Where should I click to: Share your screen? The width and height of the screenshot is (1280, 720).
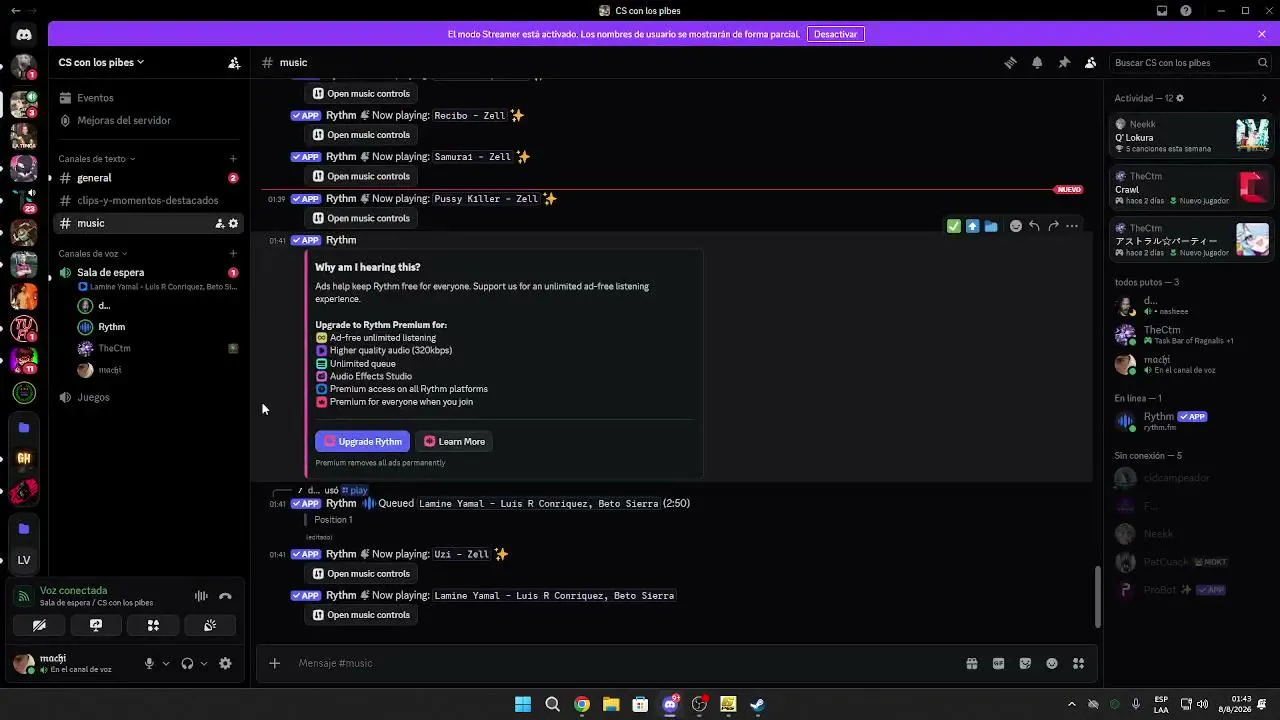pos(96,625)
